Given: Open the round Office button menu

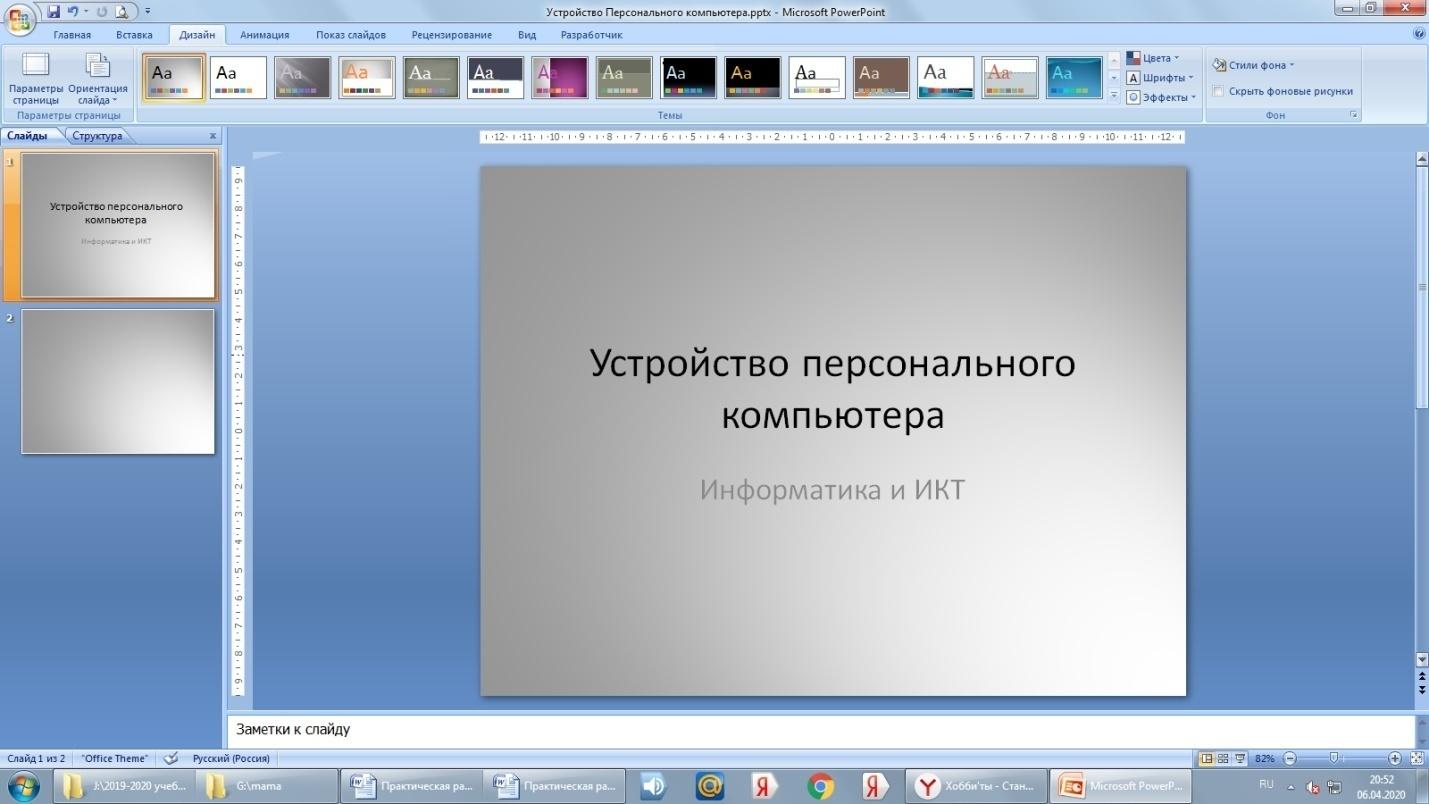Looking at the screenshot, I should [x=19, y=17].
